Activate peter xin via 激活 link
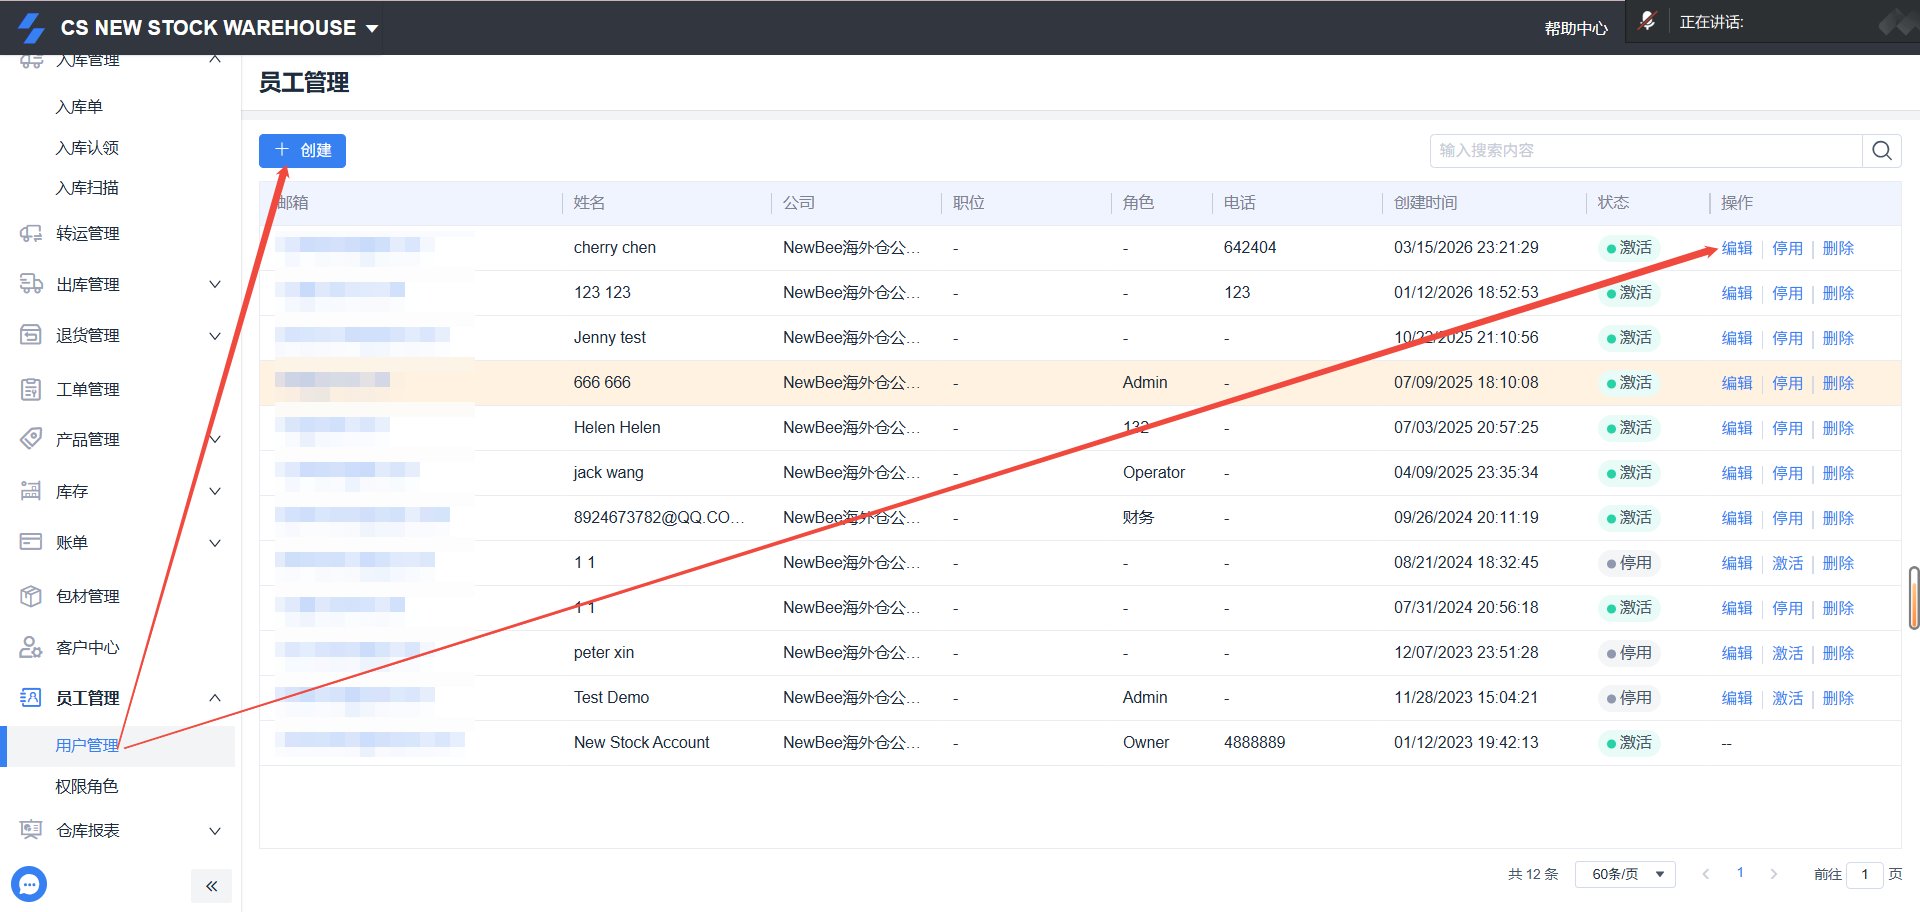Image resolution: width=1920 pixels, height=912 pixels. [1787, 653]
